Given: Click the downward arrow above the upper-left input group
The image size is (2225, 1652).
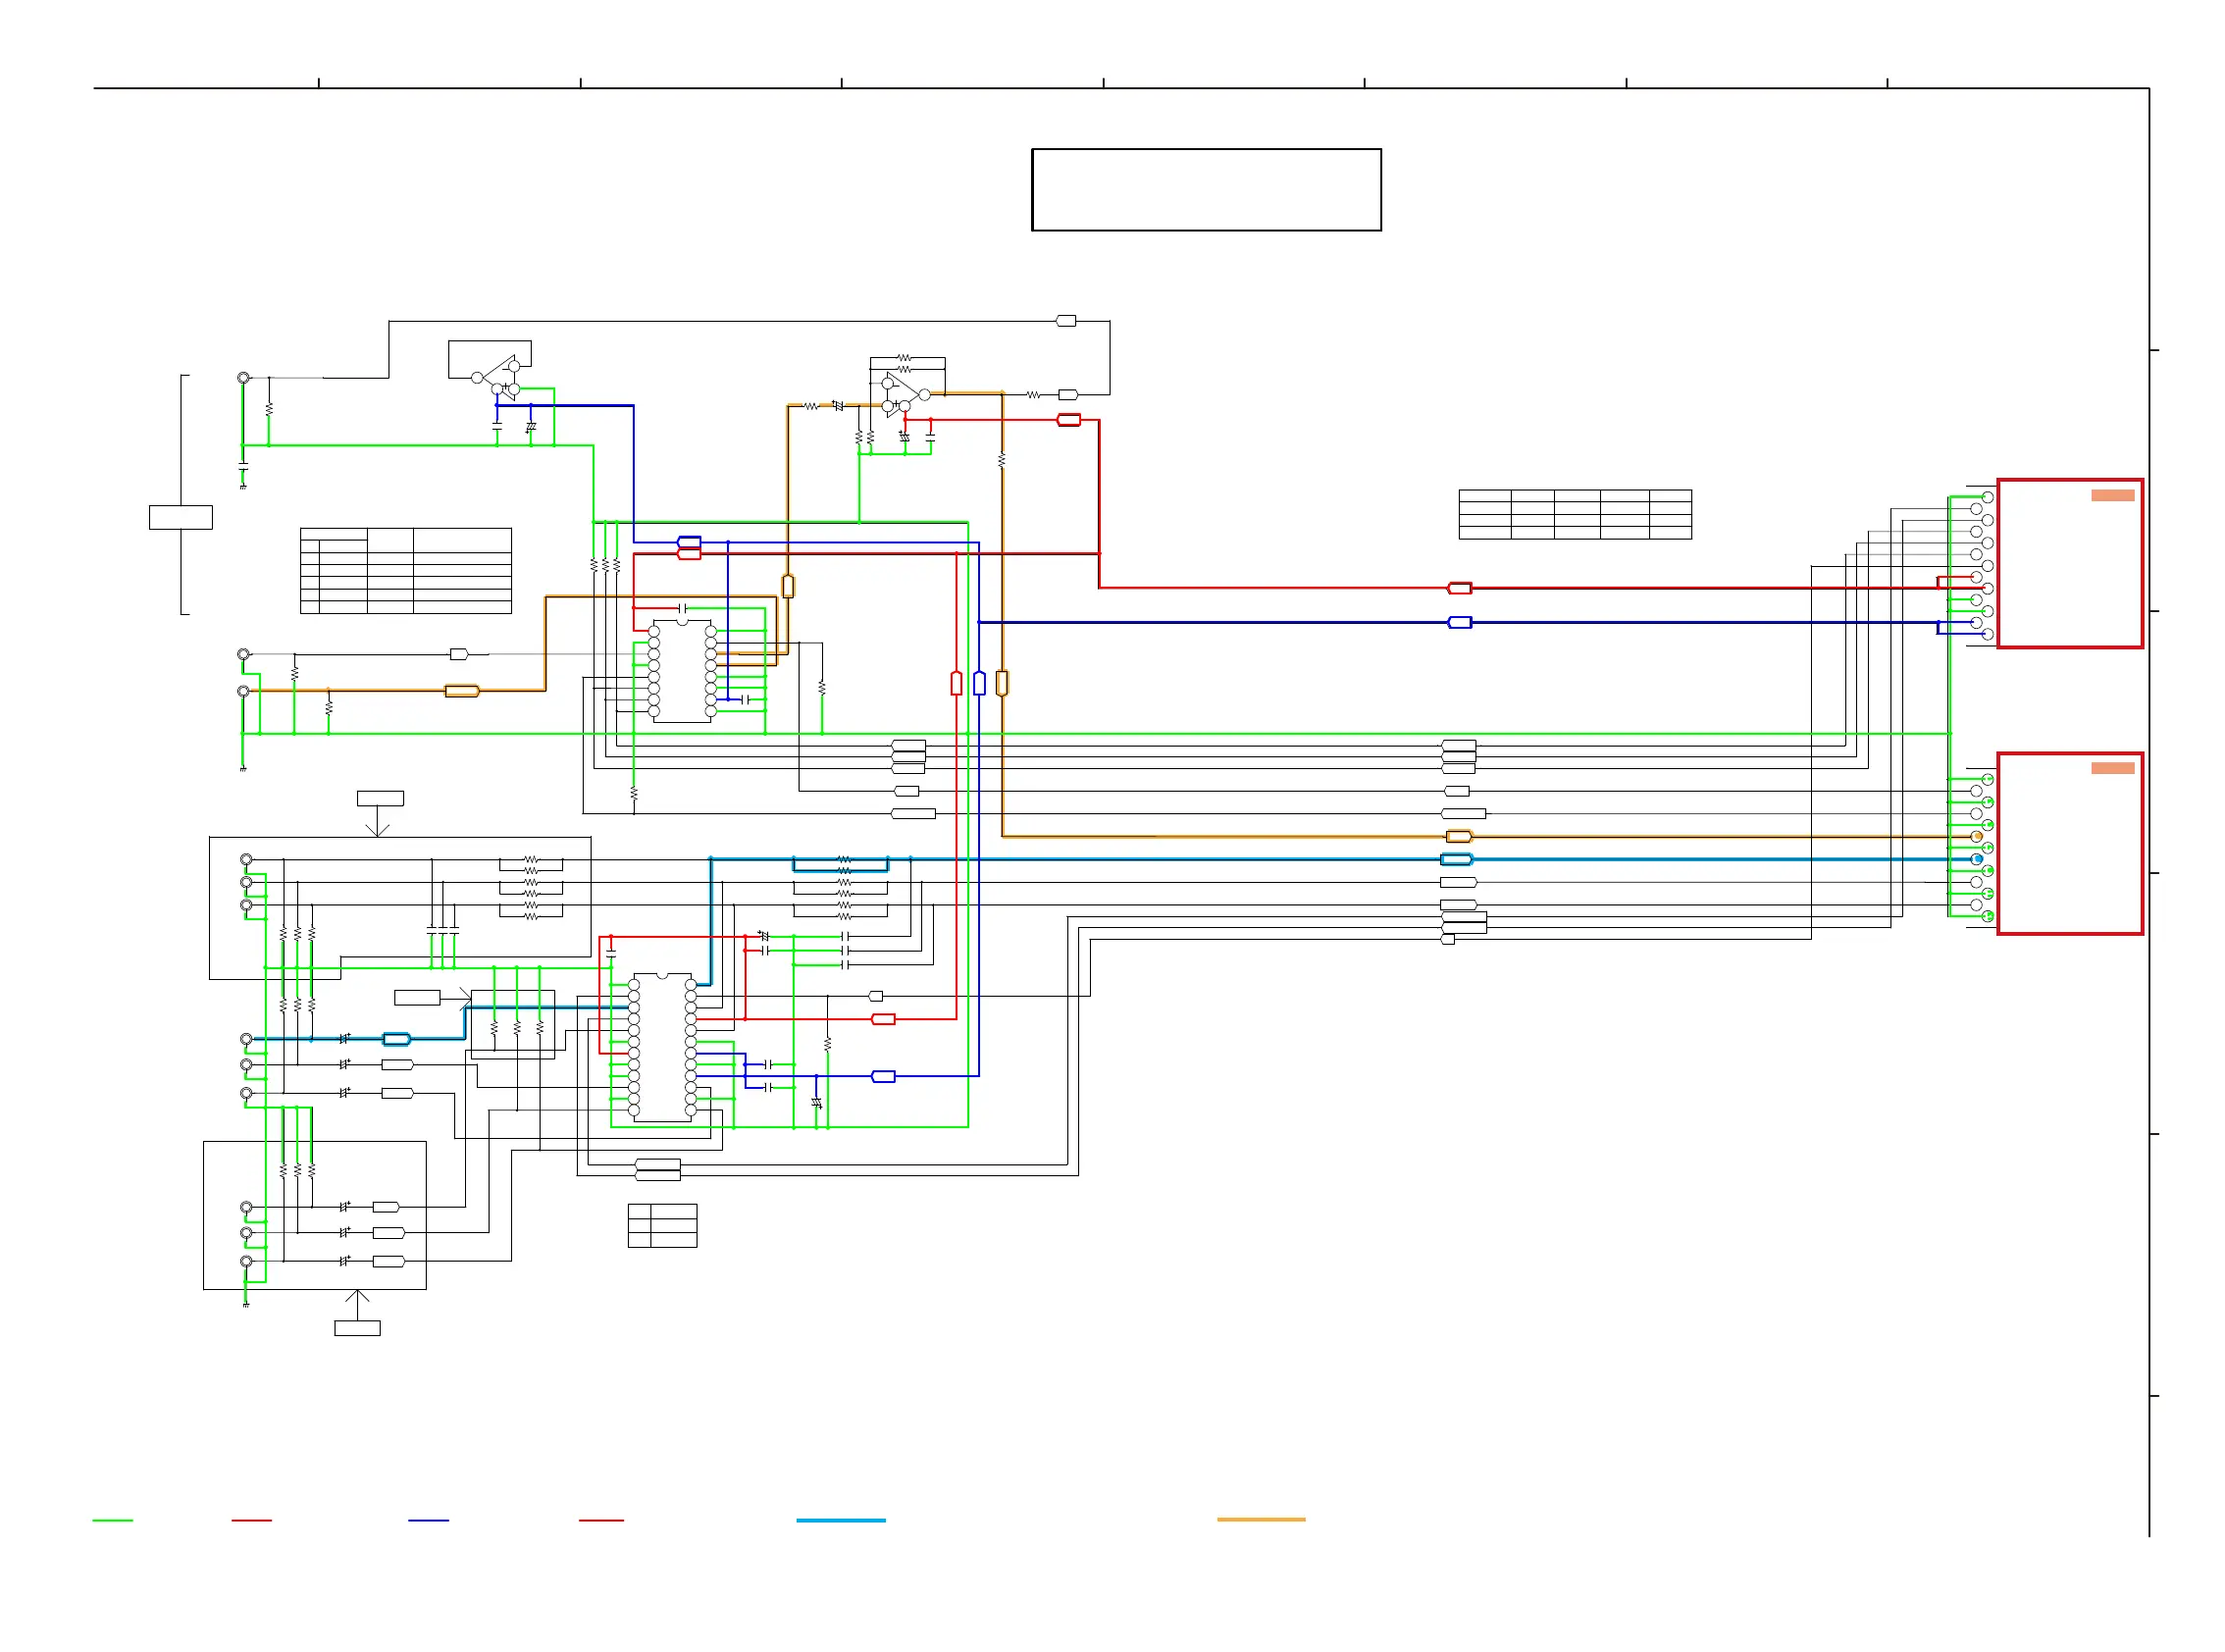Looking at the screenshot, I should [x=377, y=821].
